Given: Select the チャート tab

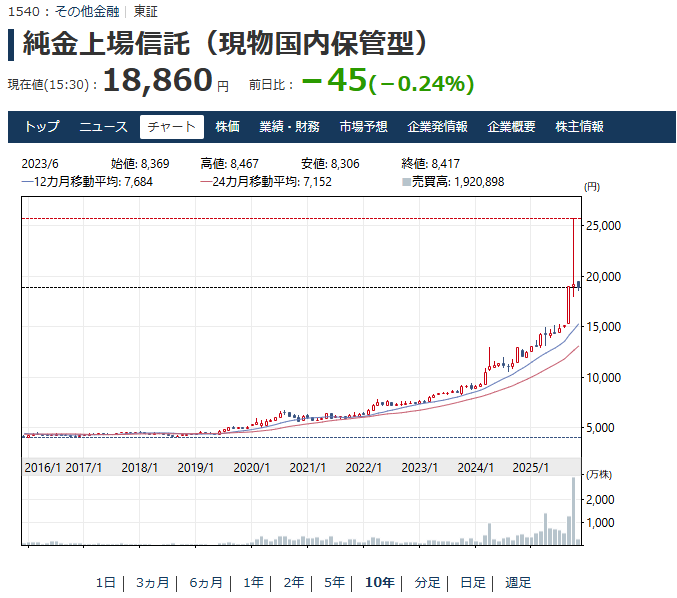Looking at the screenshot, I should point(172,127).
